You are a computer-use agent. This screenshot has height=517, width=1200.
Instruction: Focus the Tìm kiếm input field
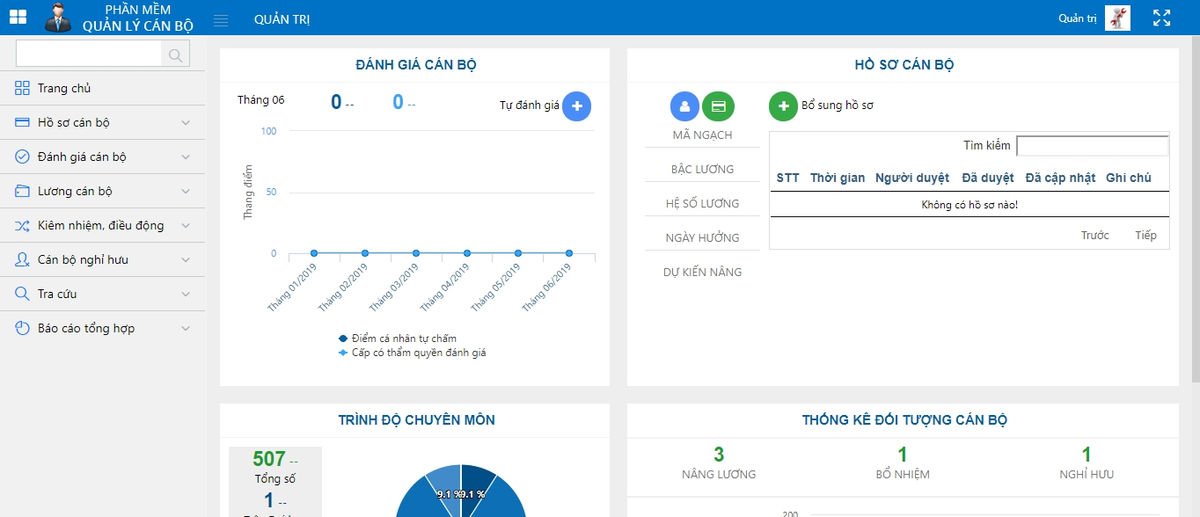(x=1092, y=146)
